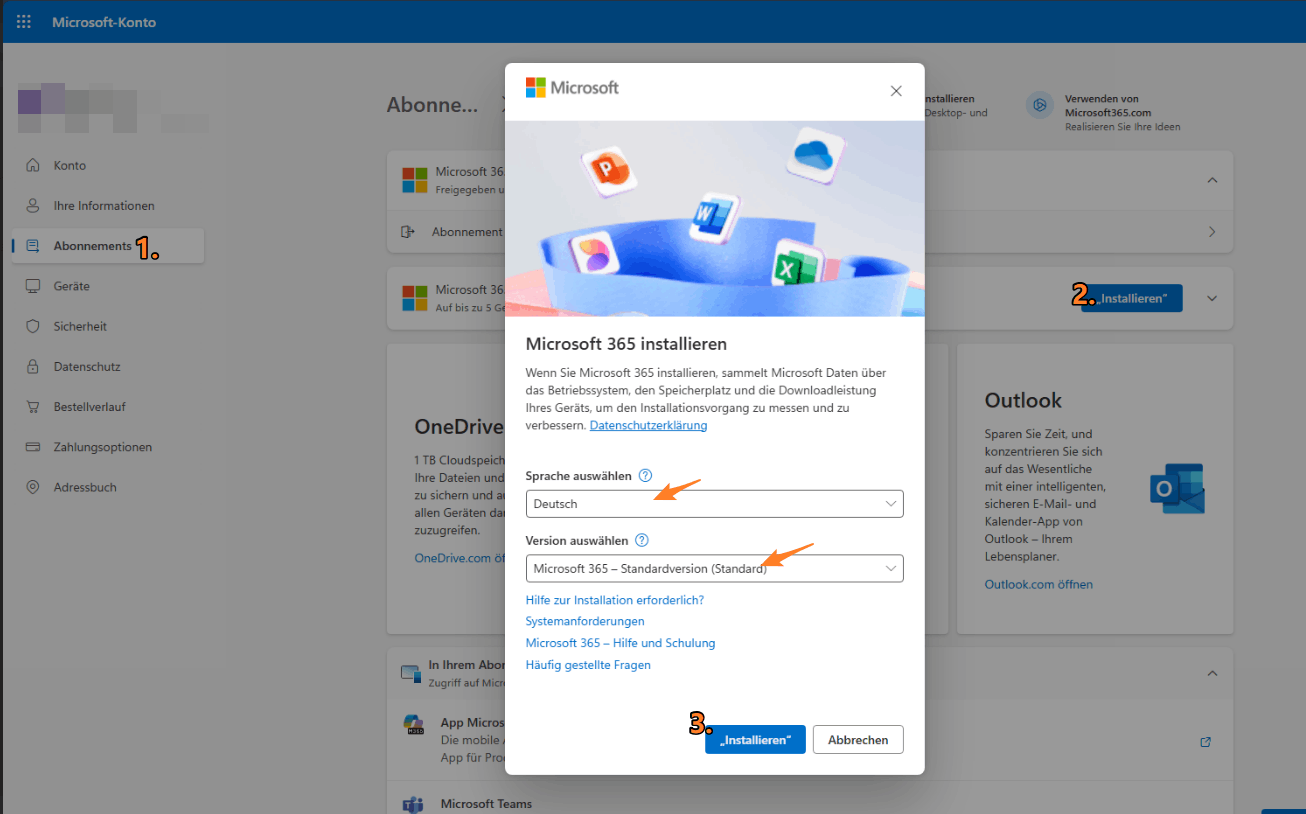This screenshot has height=814, width=1306.
Task: Click the Abbrechen button
Action: (x=858, y=740)
